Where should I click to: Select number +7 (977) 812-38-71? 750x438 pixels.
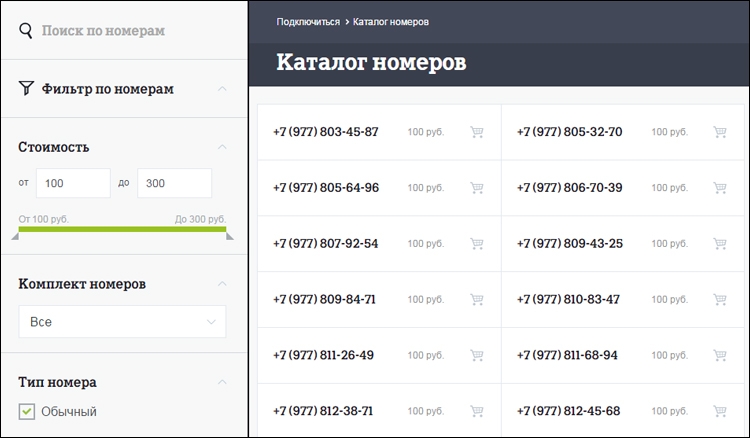pyautogui.click(x=323, y=411)
